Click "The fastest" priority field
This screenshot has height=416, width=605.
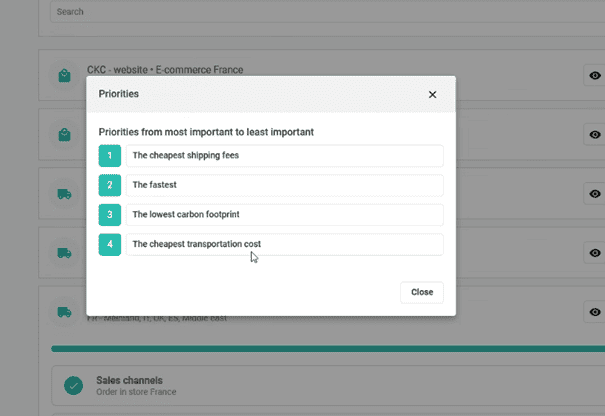[285, 185]
